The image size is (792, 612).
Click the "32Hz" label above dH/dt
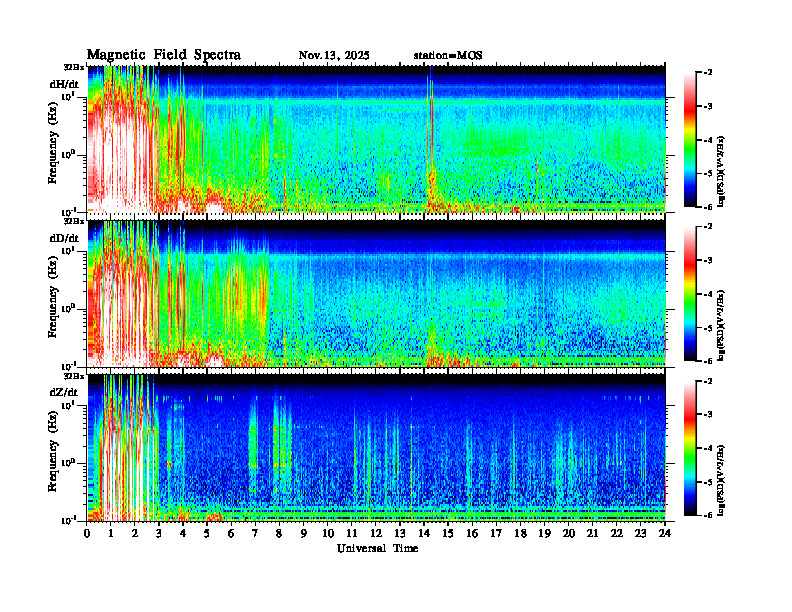tap(74, 66)
